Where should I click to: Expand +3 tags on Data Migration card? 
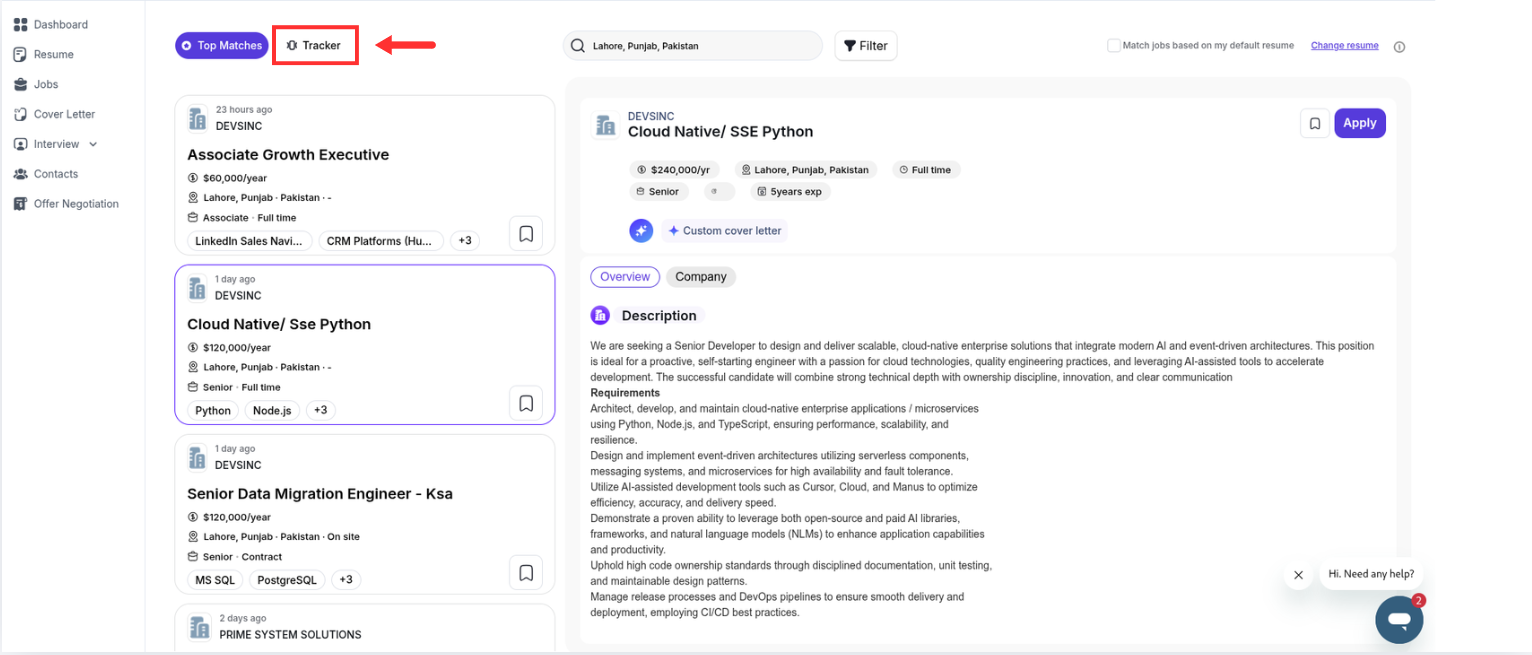click(346, 580)
